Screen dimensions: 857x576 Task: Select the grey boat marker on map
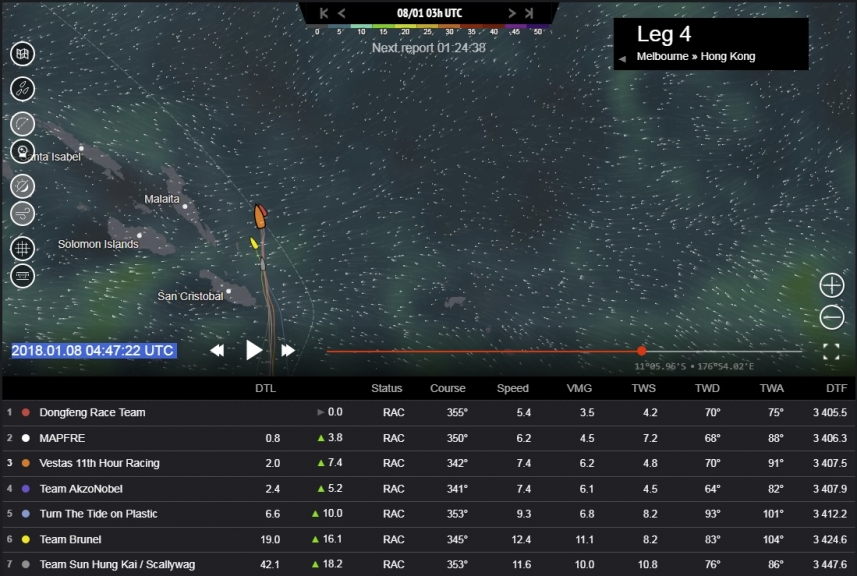click(263, 264)
